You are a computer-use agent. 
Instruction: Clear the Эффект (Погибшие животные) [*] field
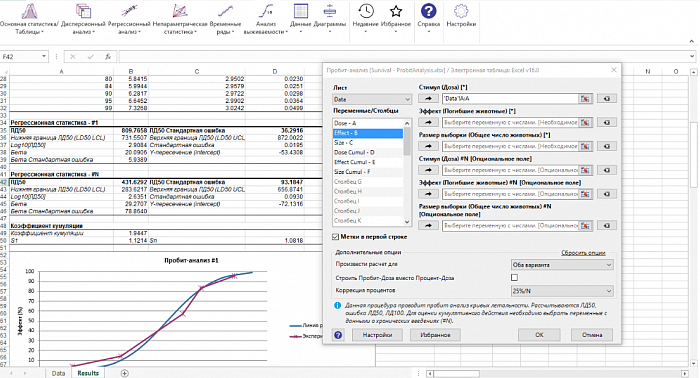click(607, 122)
